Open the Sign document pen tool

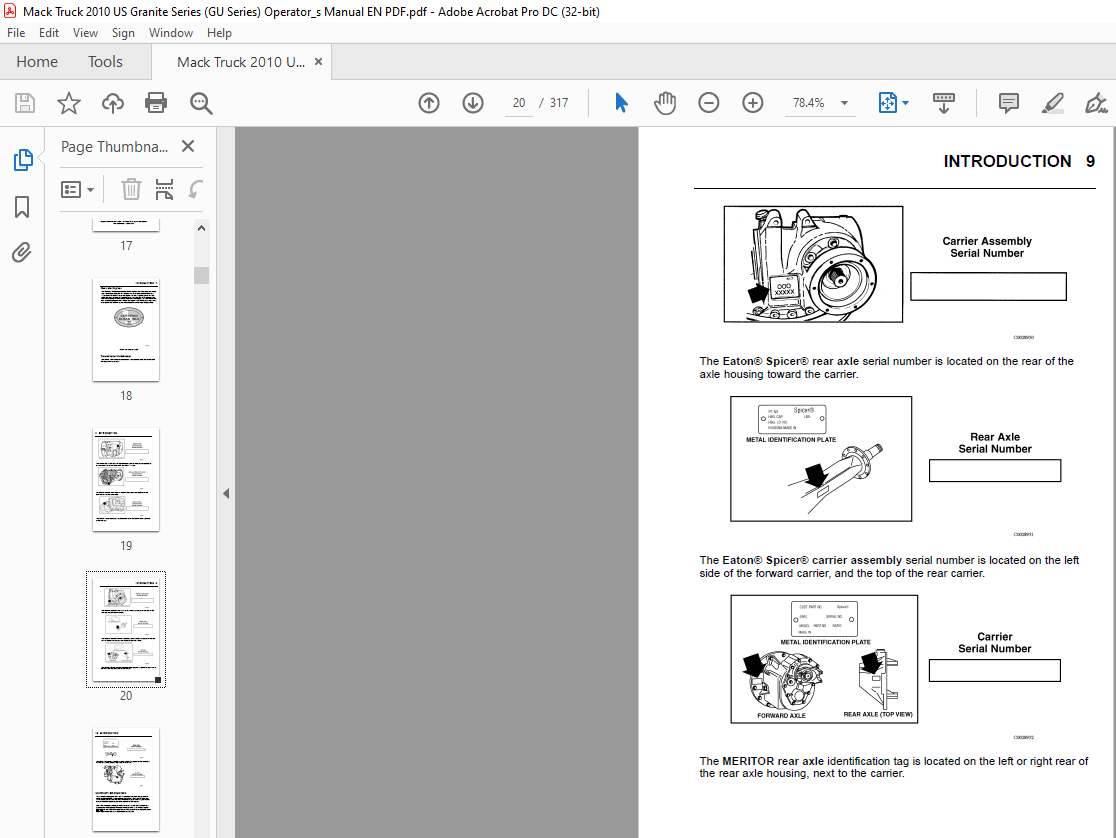[x=1096, y=103]
